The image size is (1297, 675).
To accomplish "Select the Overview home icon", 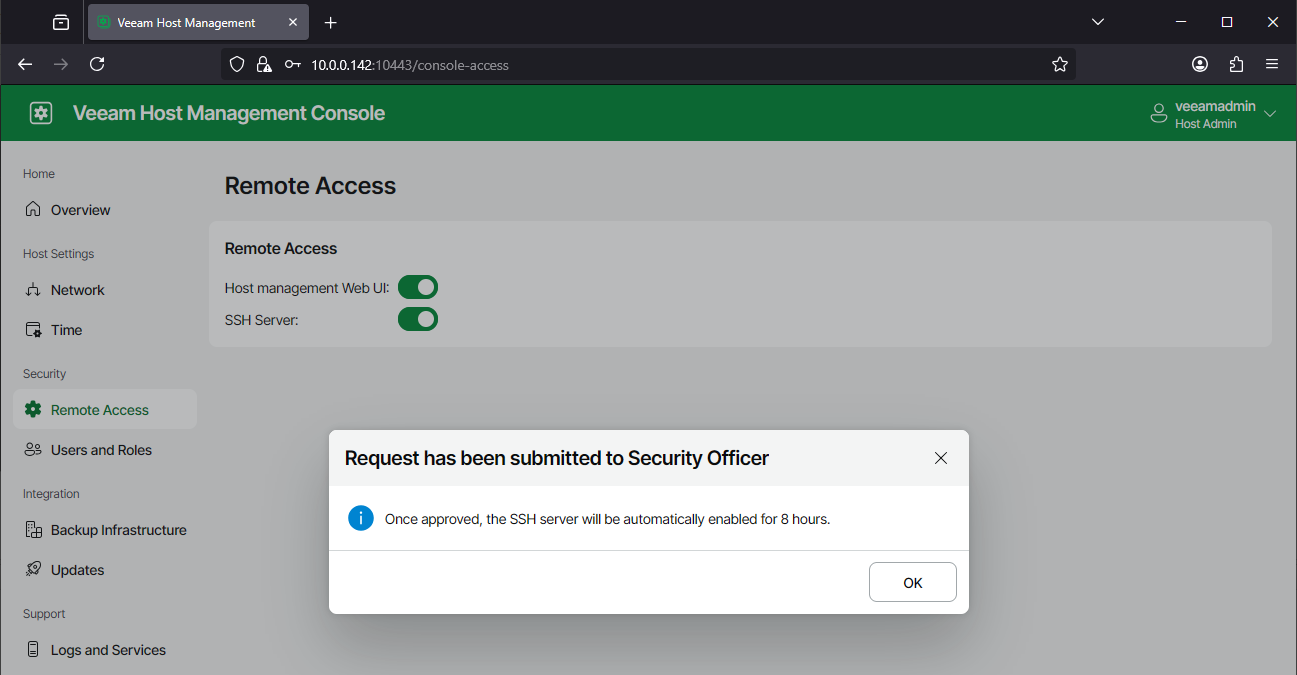I will point(33,209).
